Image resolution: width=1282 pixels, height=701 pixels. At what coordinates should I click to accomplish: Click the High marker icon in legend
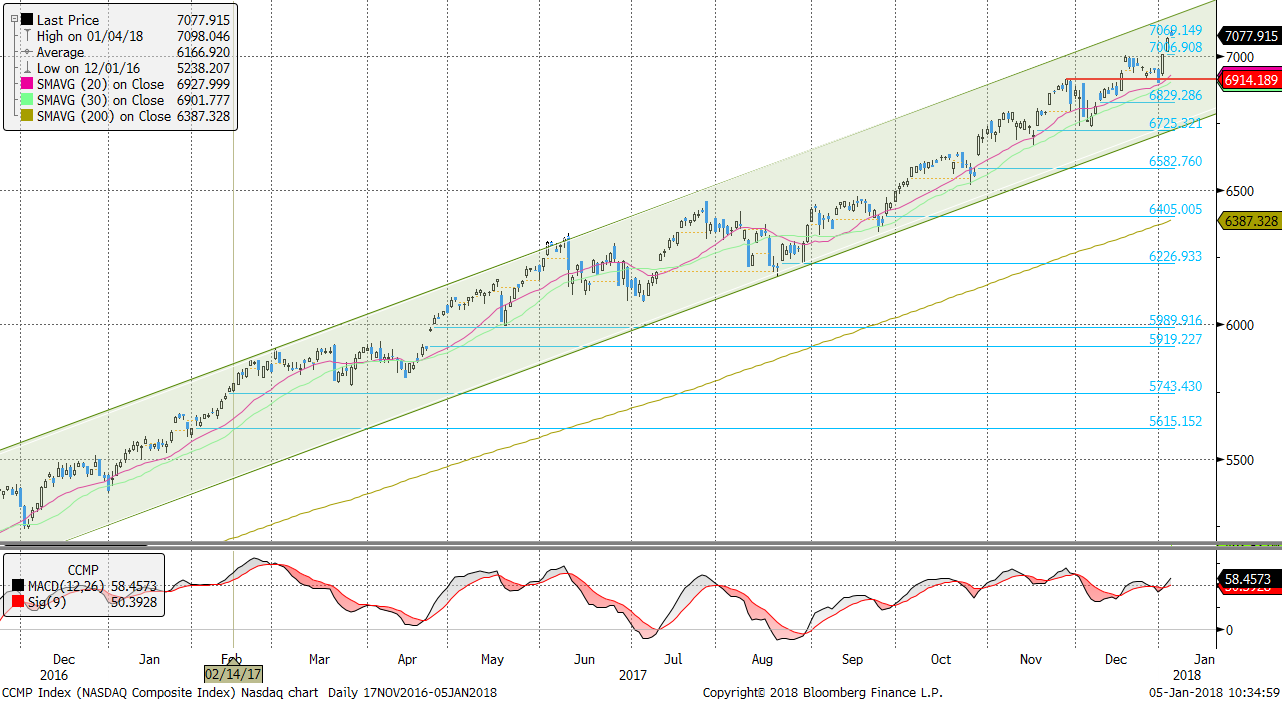27,36
